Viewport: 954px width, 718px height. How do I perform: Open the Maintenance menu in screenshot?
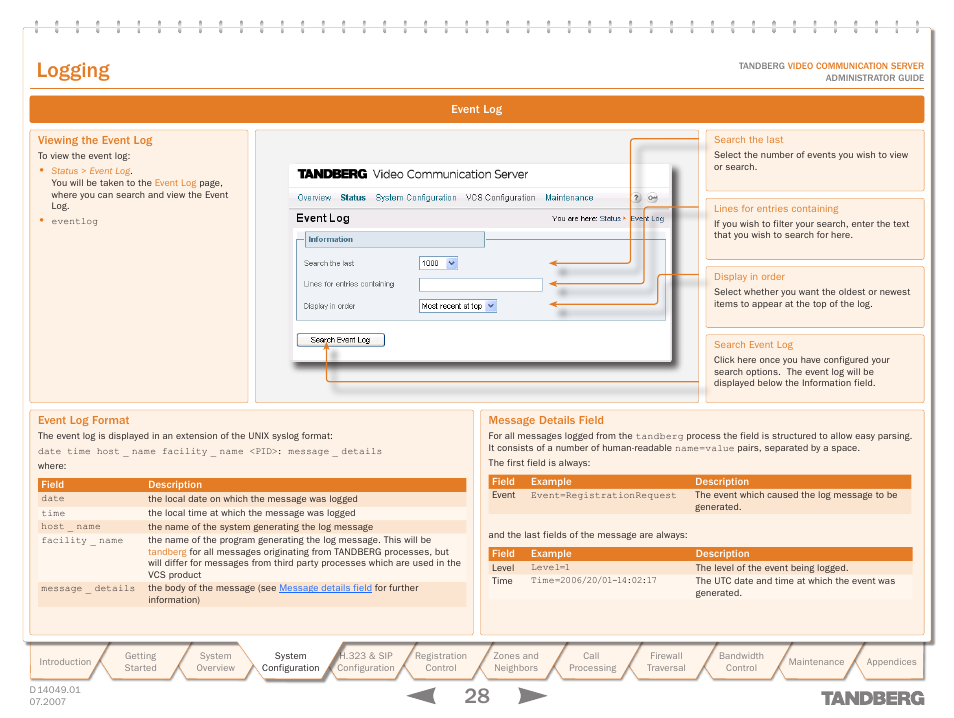coord(569,198)
